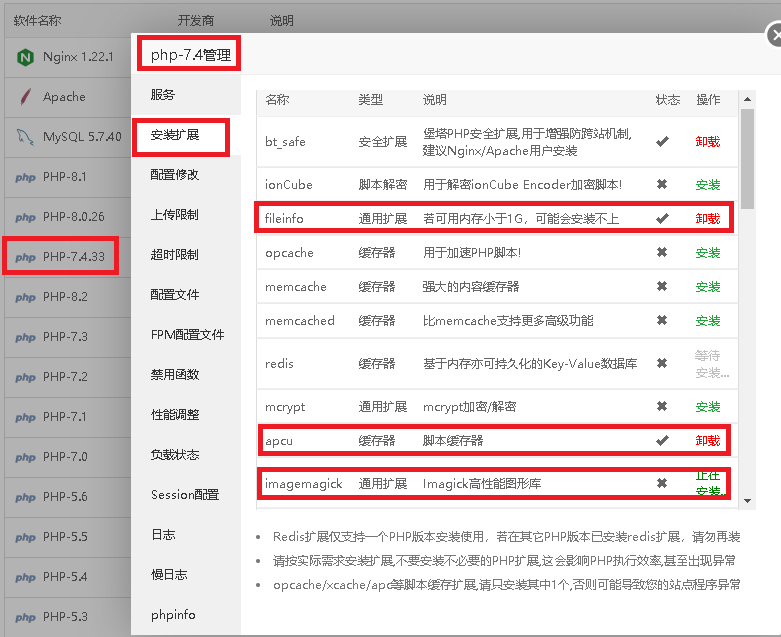Install the memcache extension
This screenshot has width=781, height=637.
pos(708,287)
